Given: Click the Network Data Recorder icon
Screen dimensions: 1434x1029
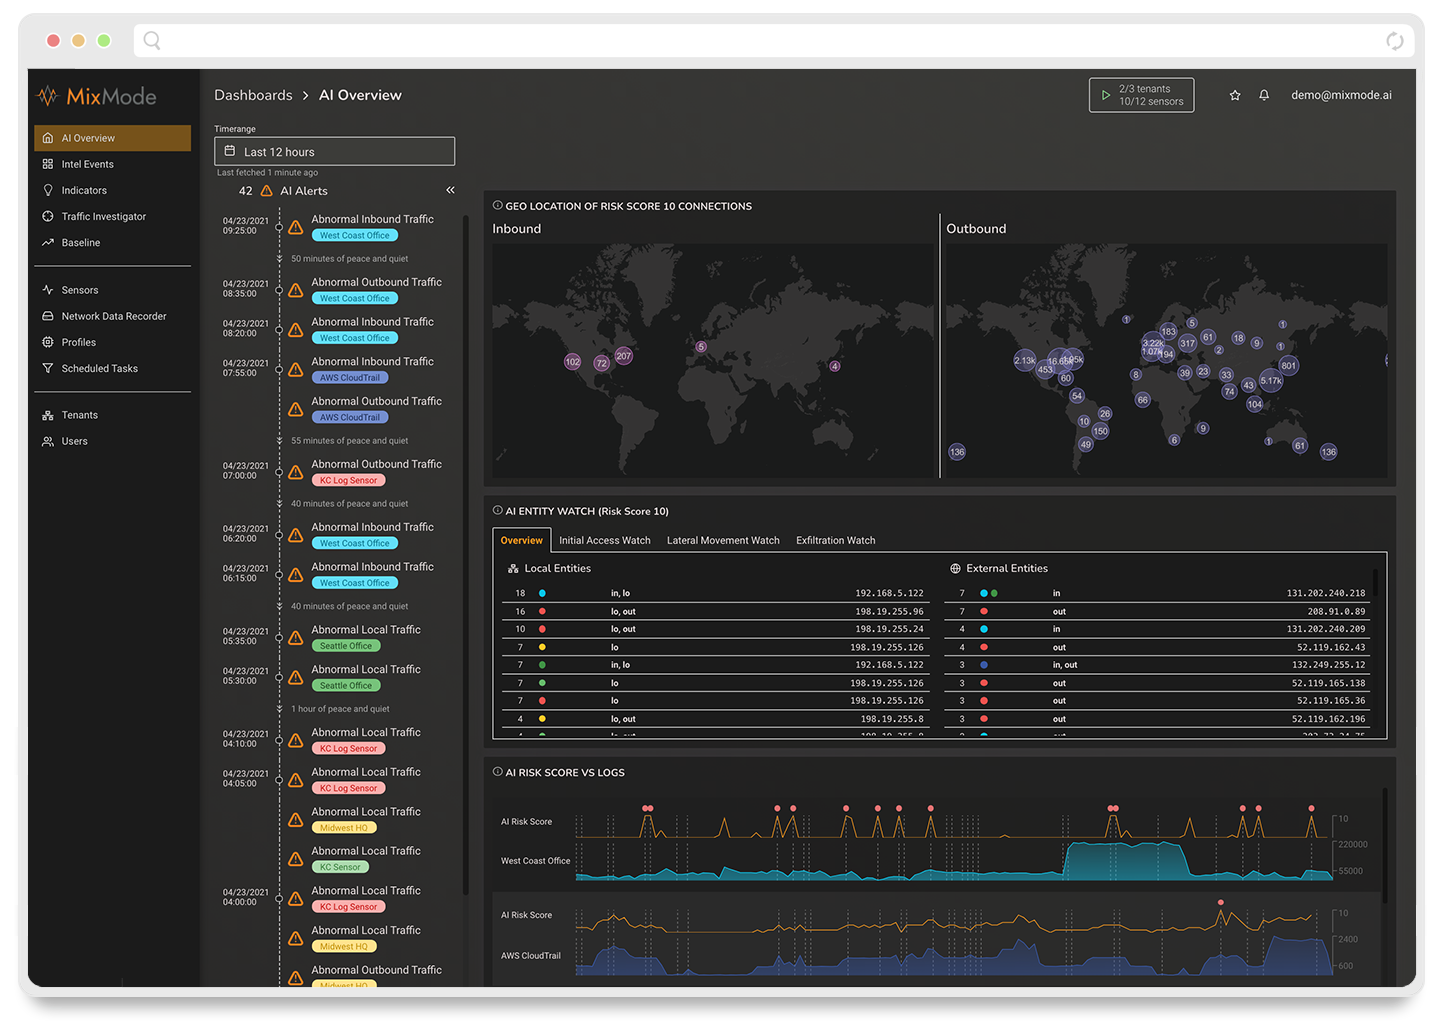Looking at the screenshot, I should tap(47, 316).
